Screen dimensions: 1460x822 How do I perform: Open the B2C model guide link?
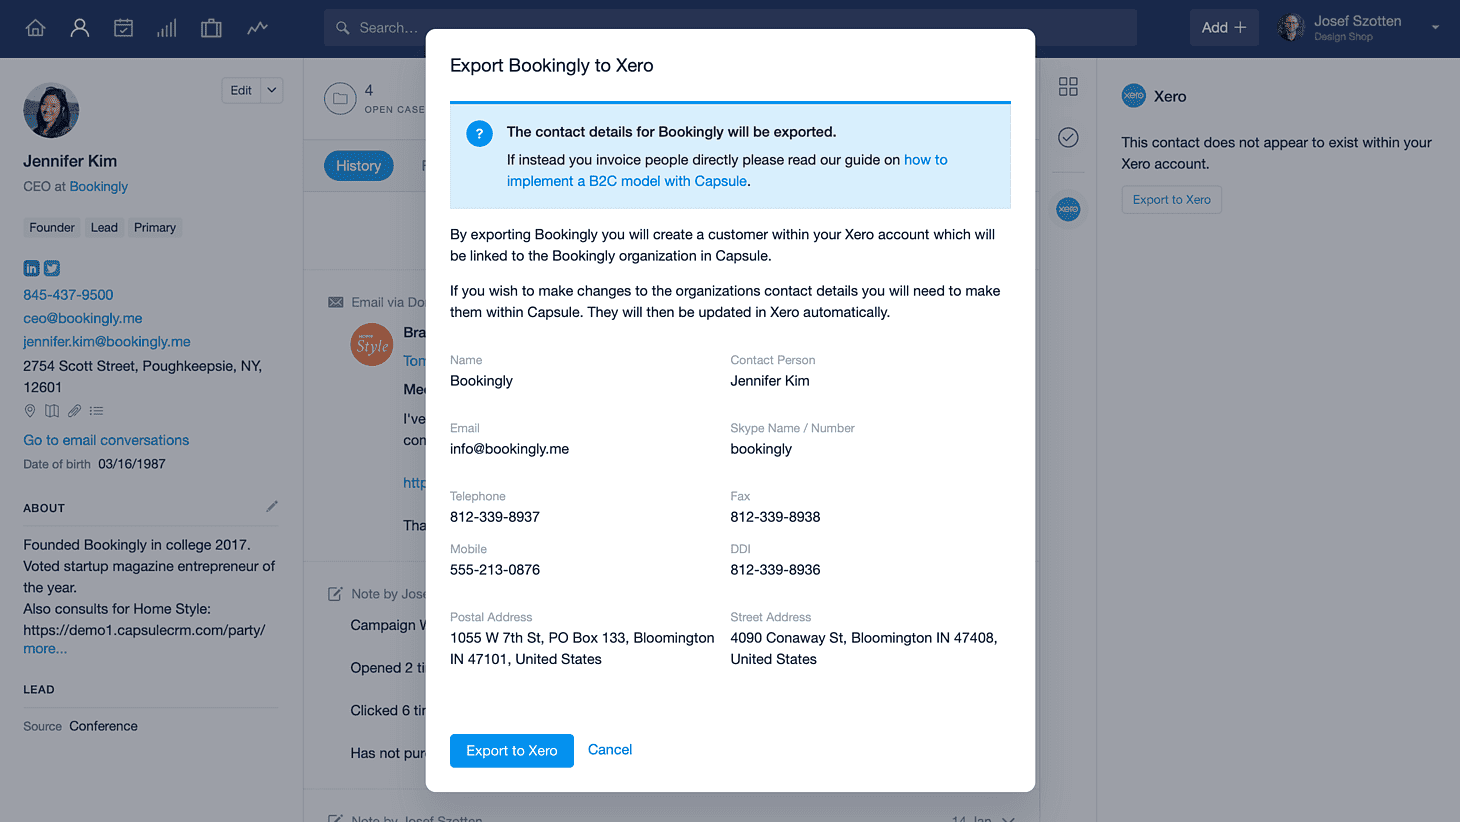click(727, 170)
